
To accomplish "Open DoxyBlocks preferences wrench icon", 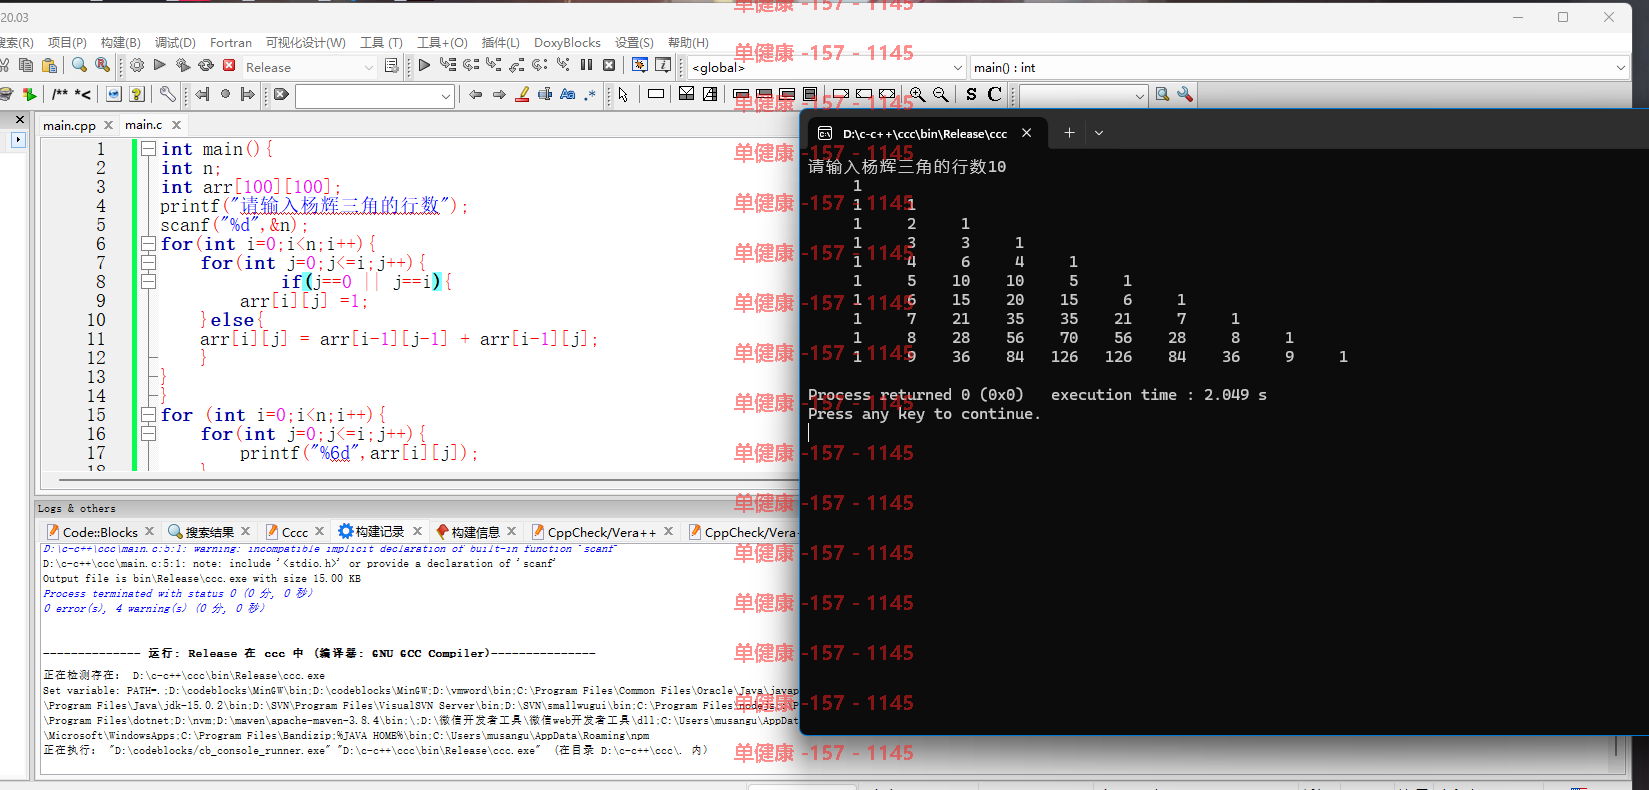I will pos(168,94).
